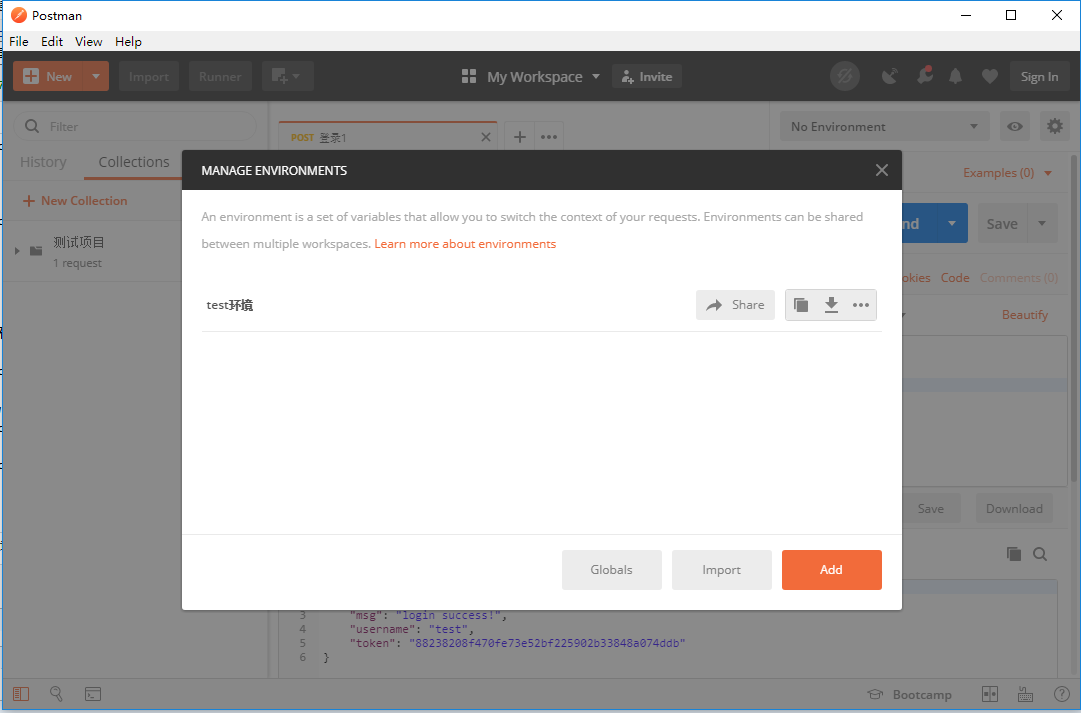
Task: Click the response Download button
Action: (1014, 508)
